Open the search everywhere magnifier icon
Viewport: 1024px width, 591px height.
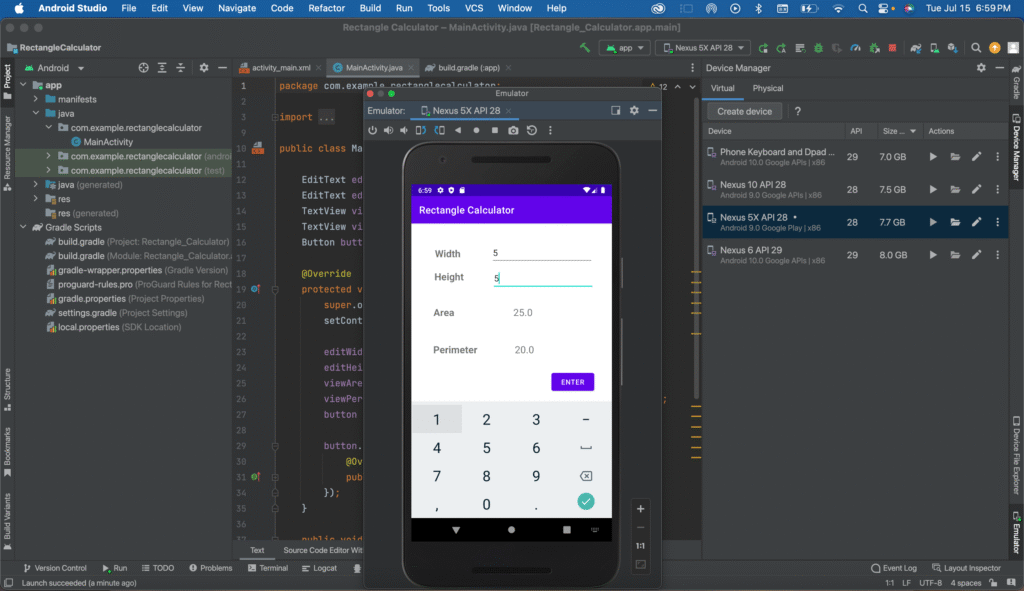click(x=975, y=48)
